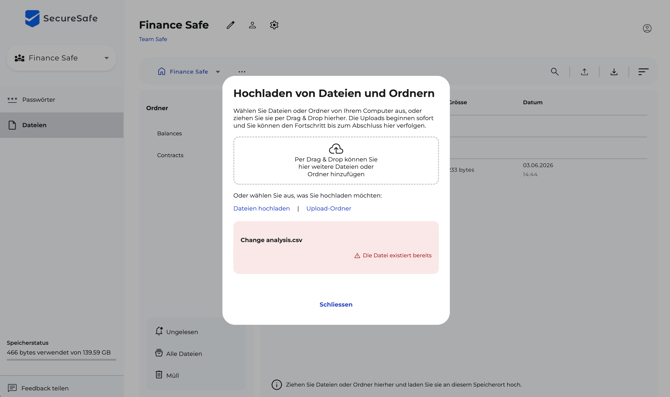Click the download arrow icon in toolbar
Screen dimensions: 670x397
(x=614, y=72)
